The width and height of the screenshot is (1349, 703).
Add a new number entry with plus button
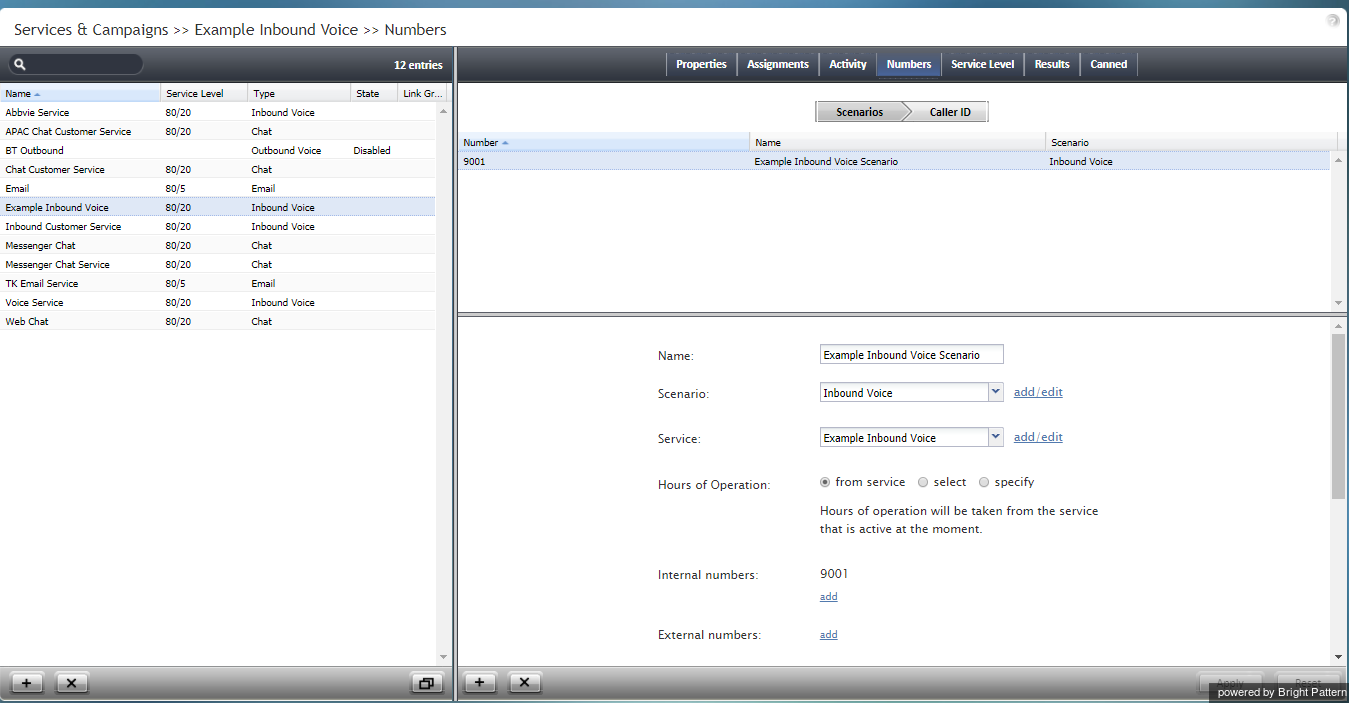click(480, 683)
